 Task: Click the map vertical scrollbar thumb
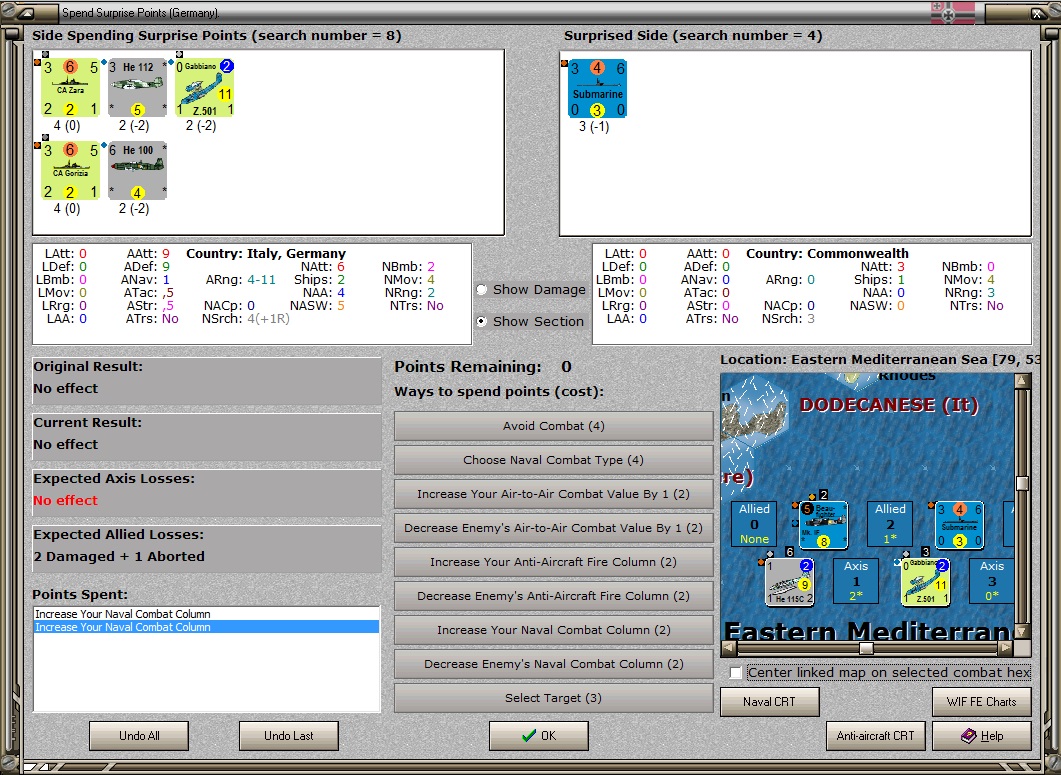coord(1022,483)
